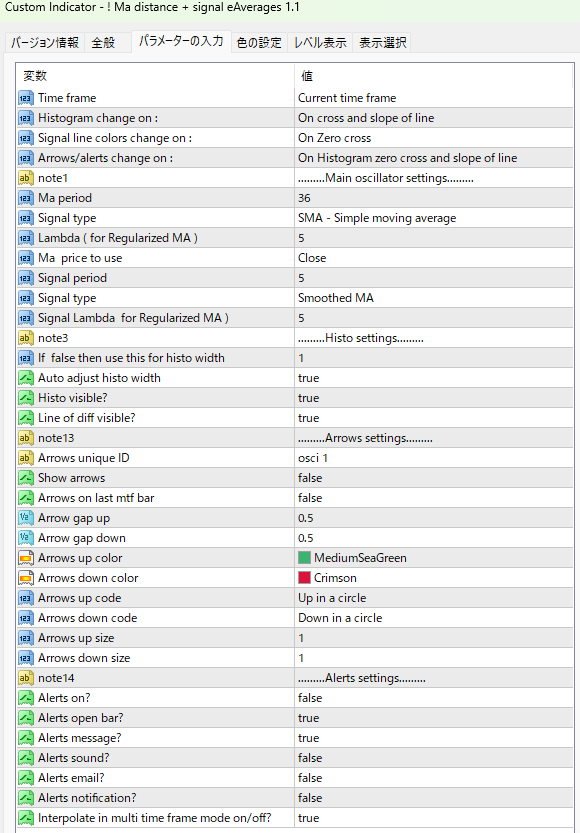This screenshot has height=833, width=580.
Task: Click the boolean icon beside Show arrows
Action: [25, 478]
